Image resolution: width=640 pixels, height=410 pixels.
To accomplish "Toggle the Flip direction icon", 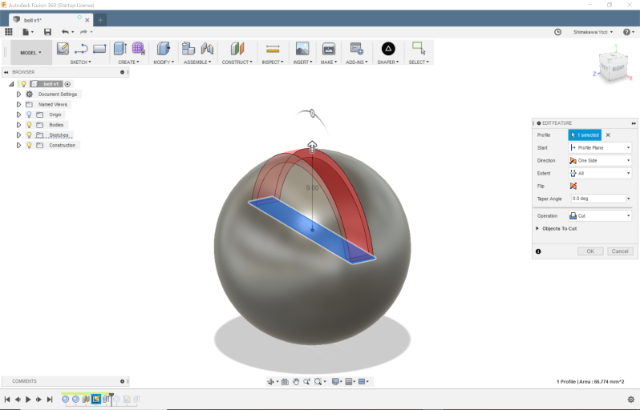I will pyautogui.click(x=573, y=186).
